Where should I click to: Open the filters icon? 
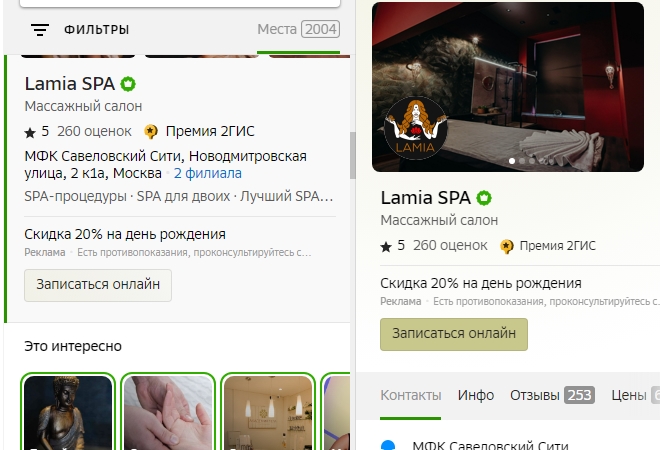click(40, 29)
